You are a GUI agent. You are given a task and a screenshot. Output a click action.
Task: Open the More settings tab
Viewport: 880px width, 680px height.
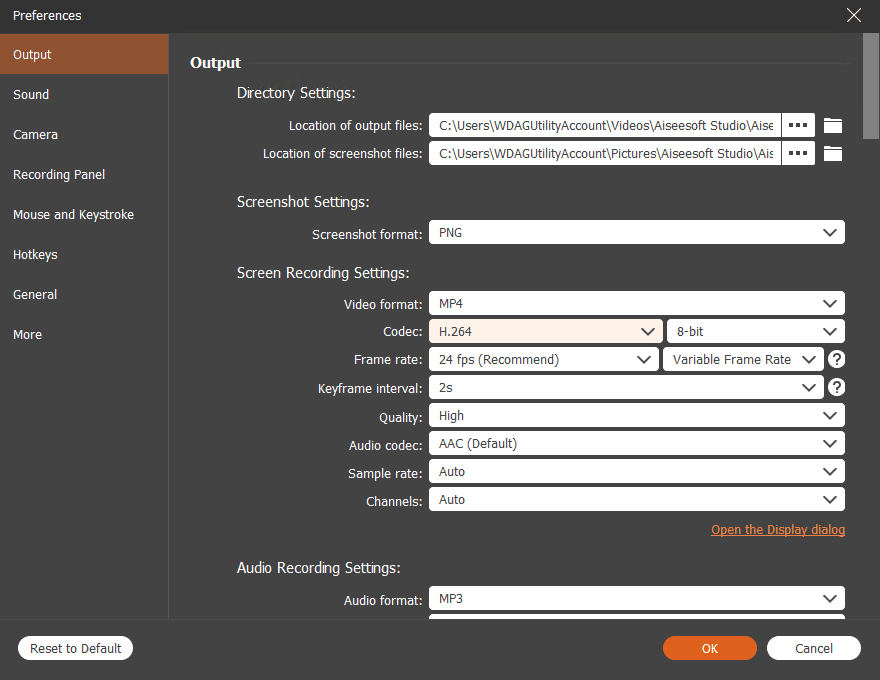[x=84, y=334]
